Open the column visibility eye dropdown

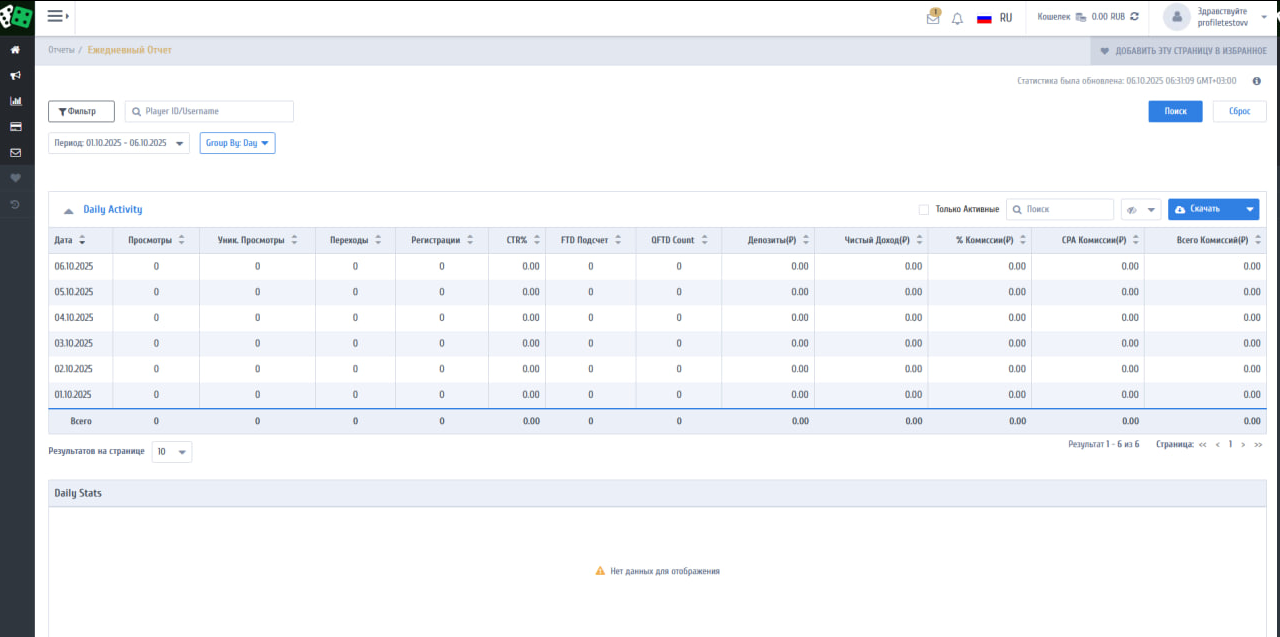(1140, 209)
